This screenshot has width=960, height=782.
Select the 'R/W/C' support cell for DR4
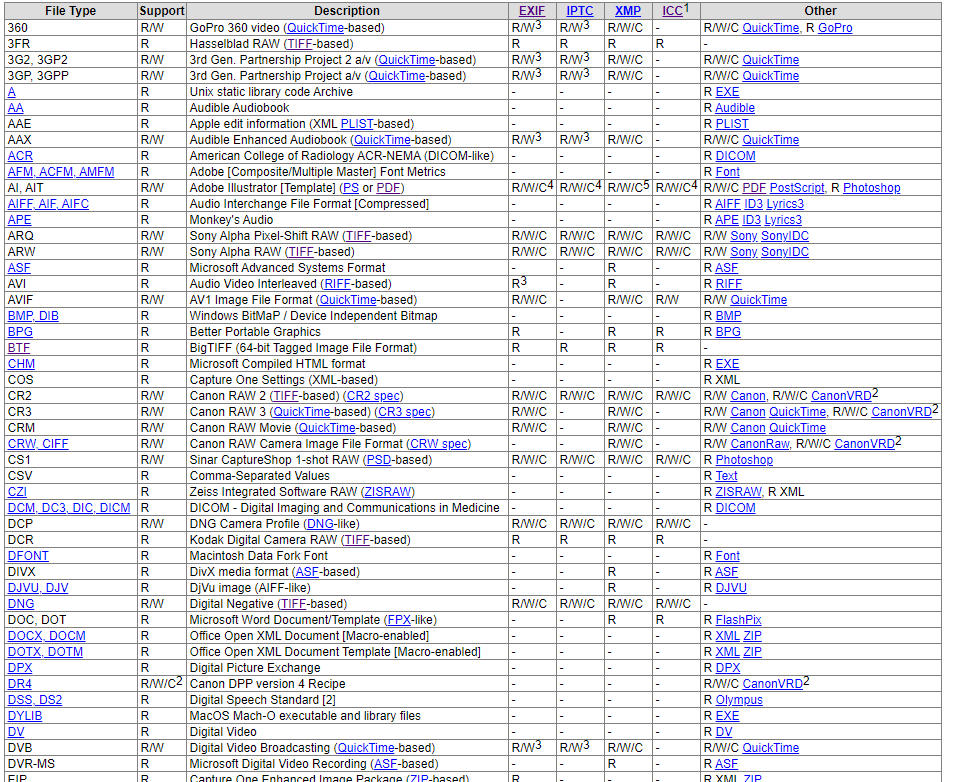pyautogui.click(x=162, y=683)
